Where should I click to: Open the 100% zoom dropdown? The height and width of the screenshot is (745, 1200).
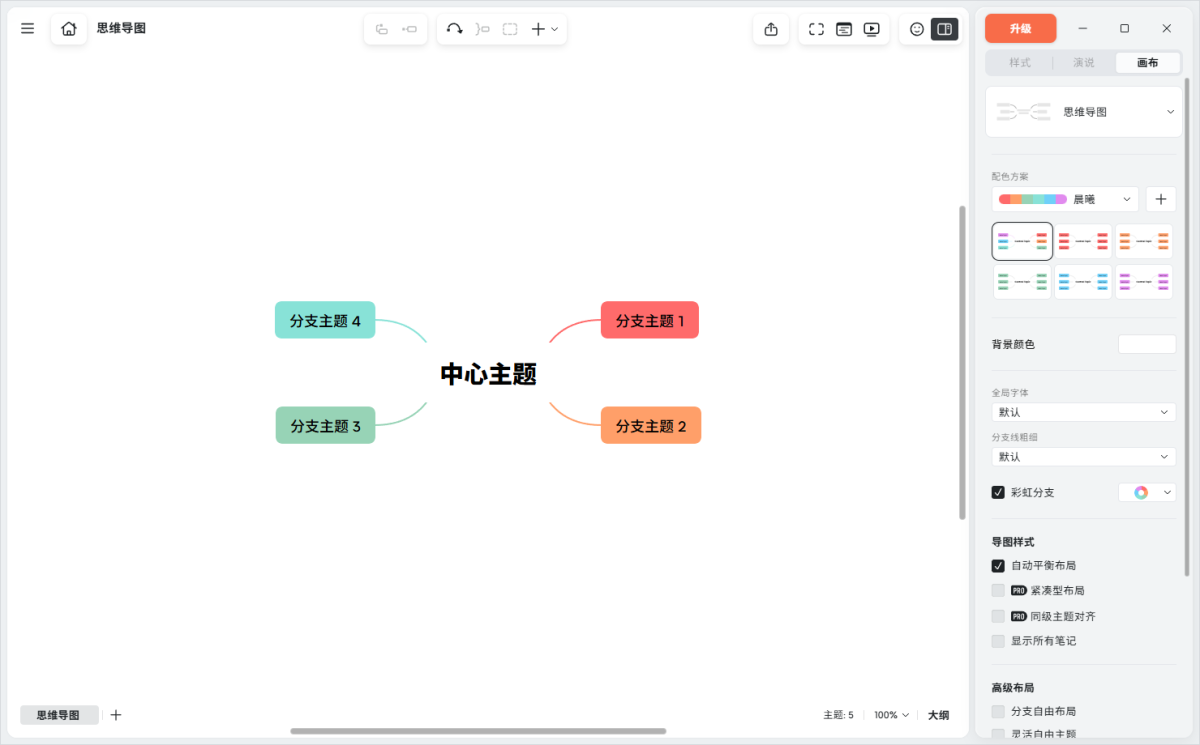pos(892,715)
